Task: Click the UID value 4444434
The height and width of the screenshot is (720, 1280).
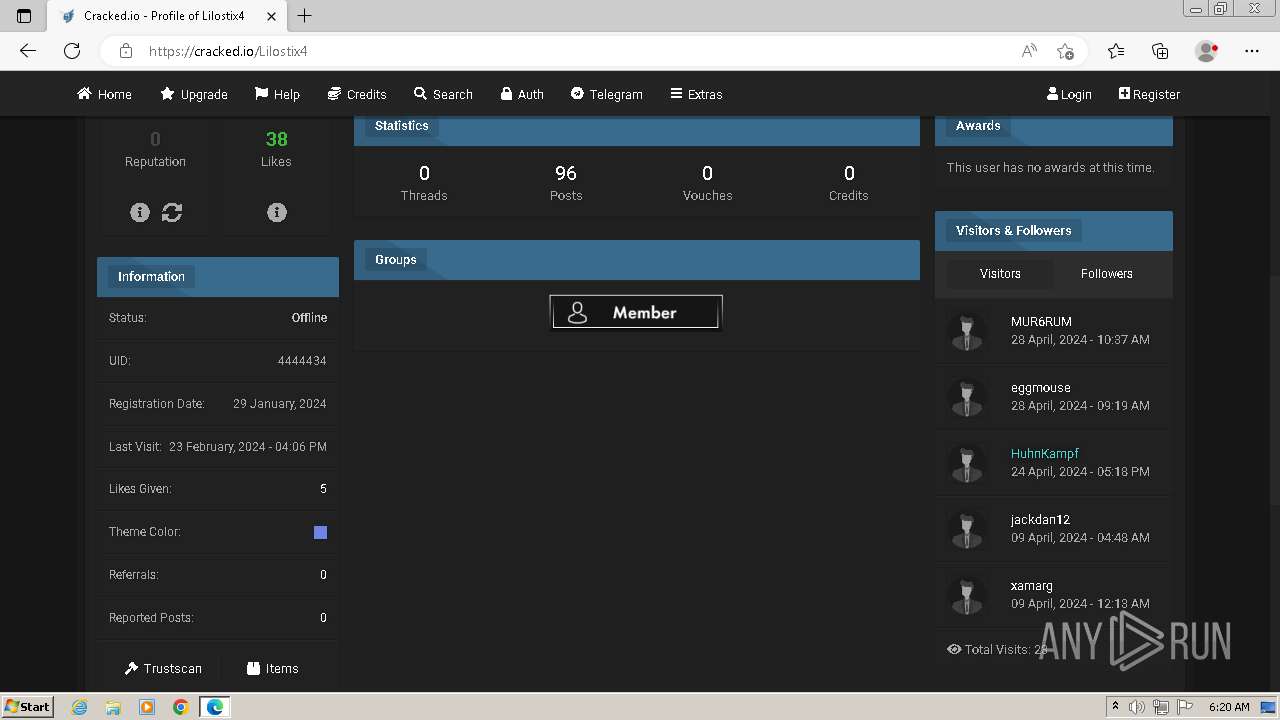Action: click(x=302, y=361)
